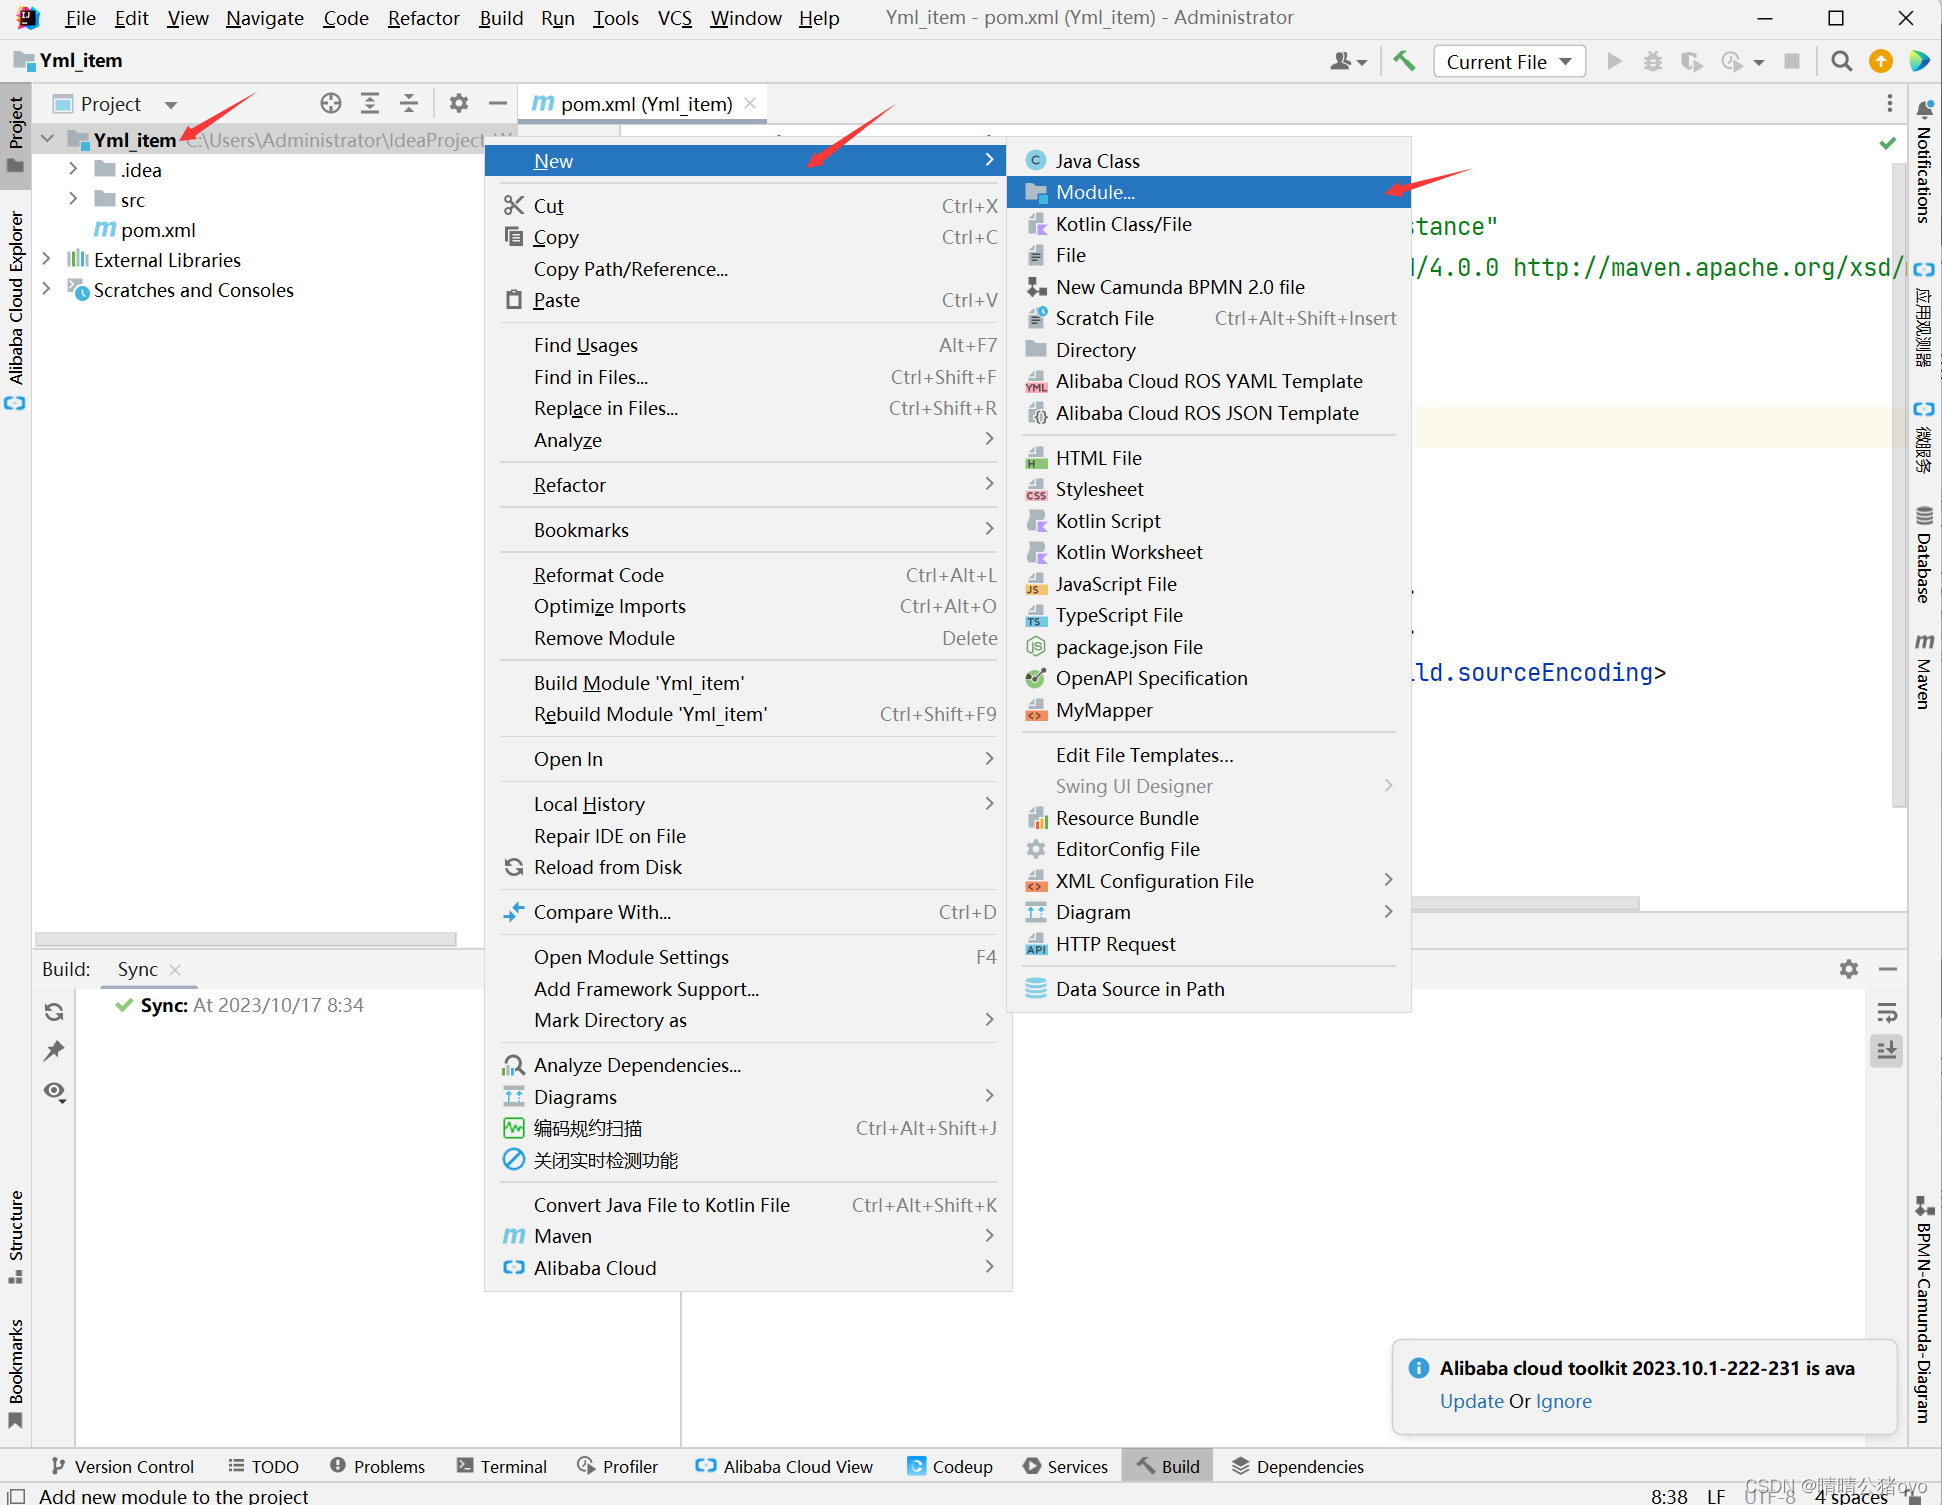Open the Refactor menu in menu bar

pyautogui.click(x=423, y=18)
